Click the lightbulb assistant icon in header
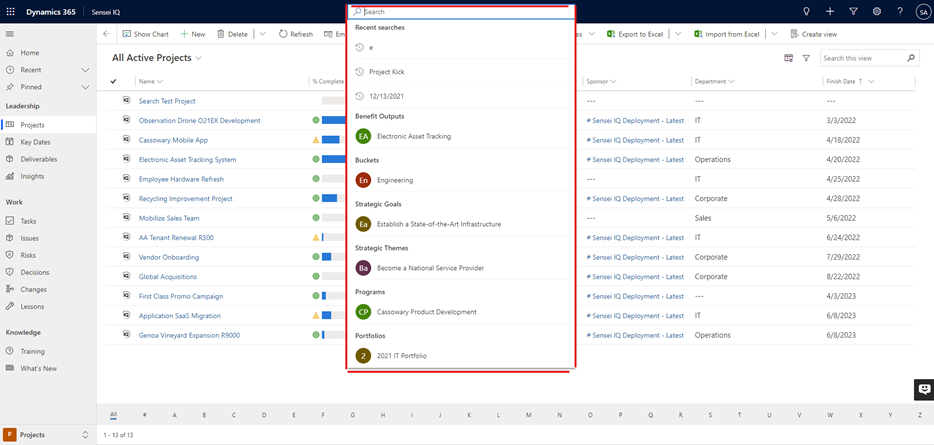Image resolution: width=934 pixels, height=445 pixels. 807,11
